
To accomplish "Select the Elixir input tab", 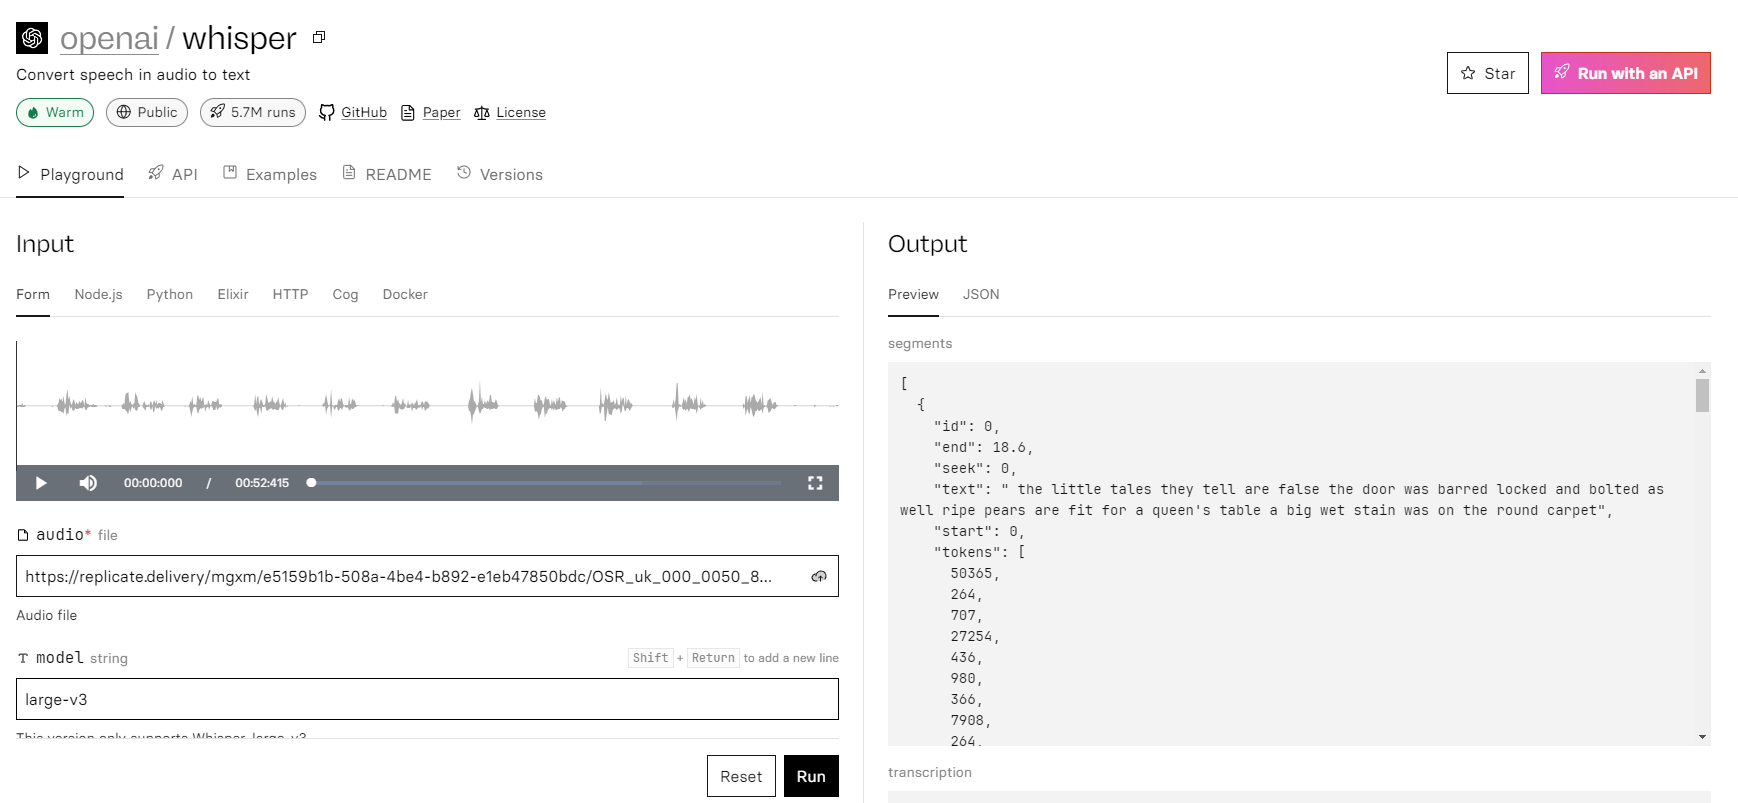I will (233, 294).
